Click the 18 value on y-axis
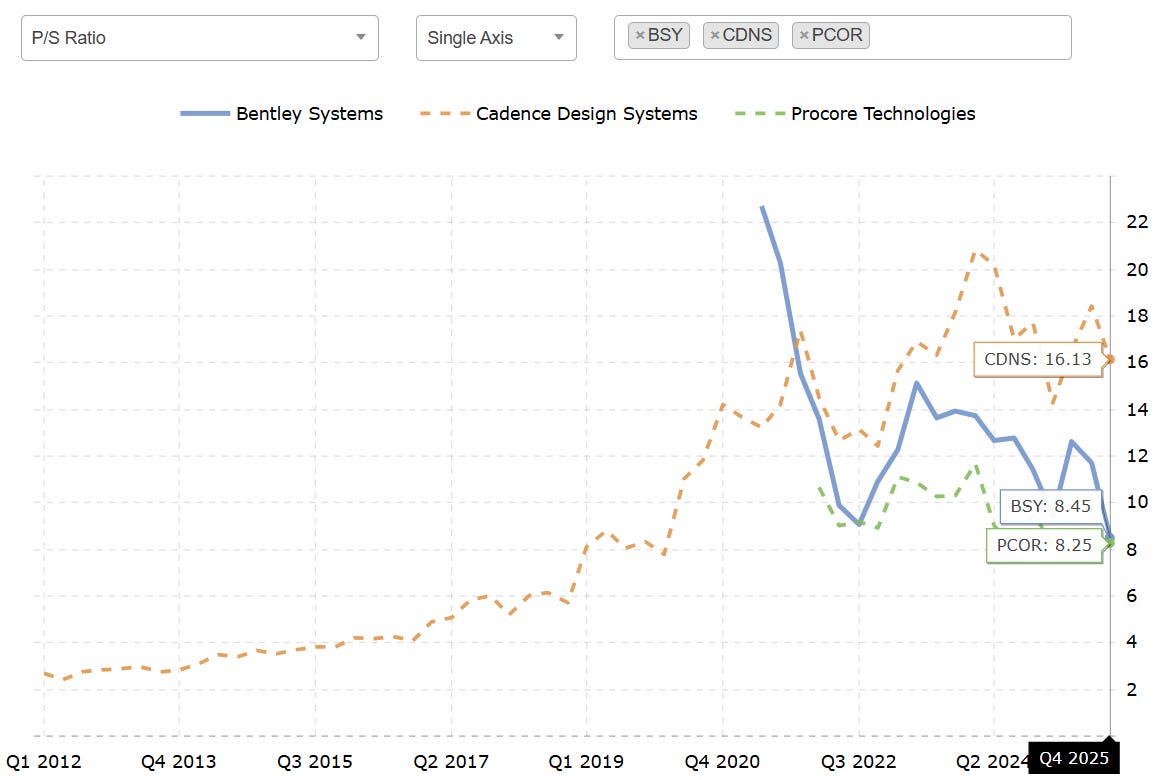Viewport: 1170px width, 780px height. coord(1137,316)
